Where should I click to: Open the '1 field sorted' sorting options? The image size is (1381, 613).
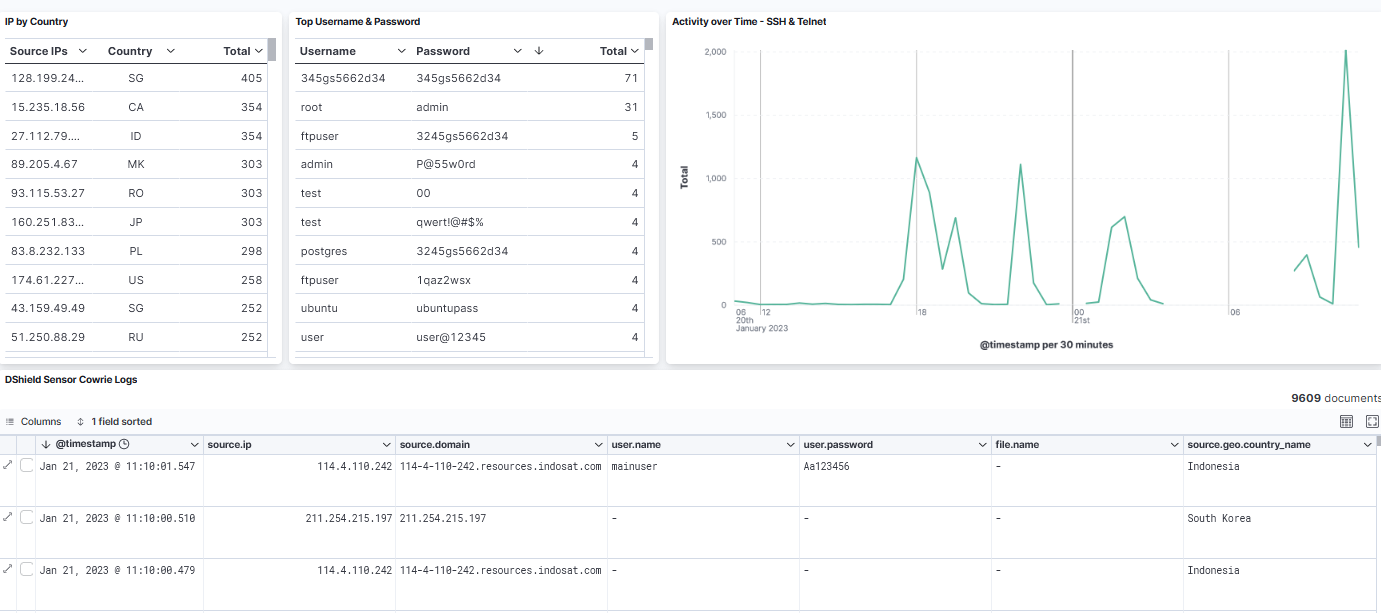pyautogui.click(x=114, y=422)
